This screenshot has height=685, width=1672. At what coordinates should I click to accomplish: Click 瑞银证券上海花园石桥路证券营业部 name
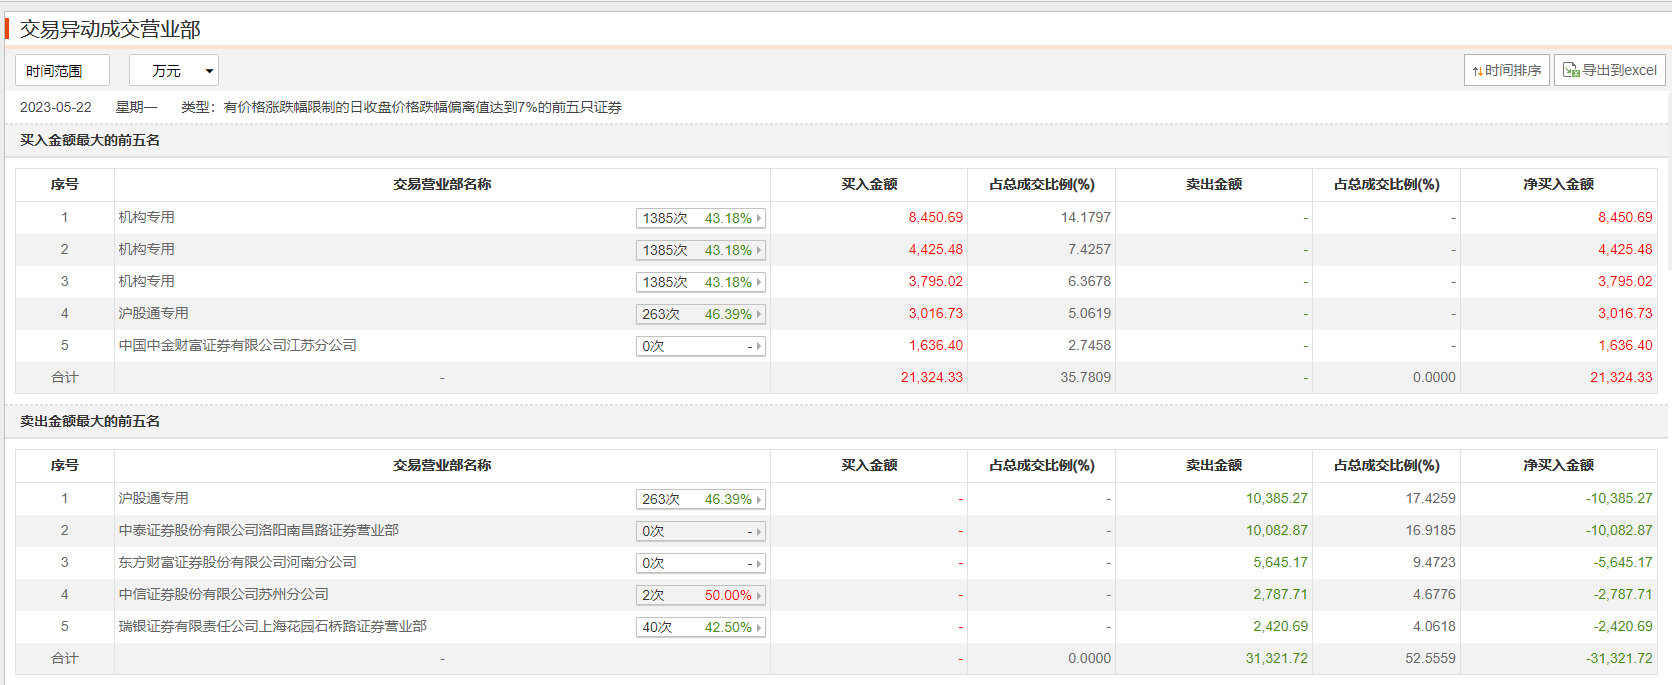point(272,626)
